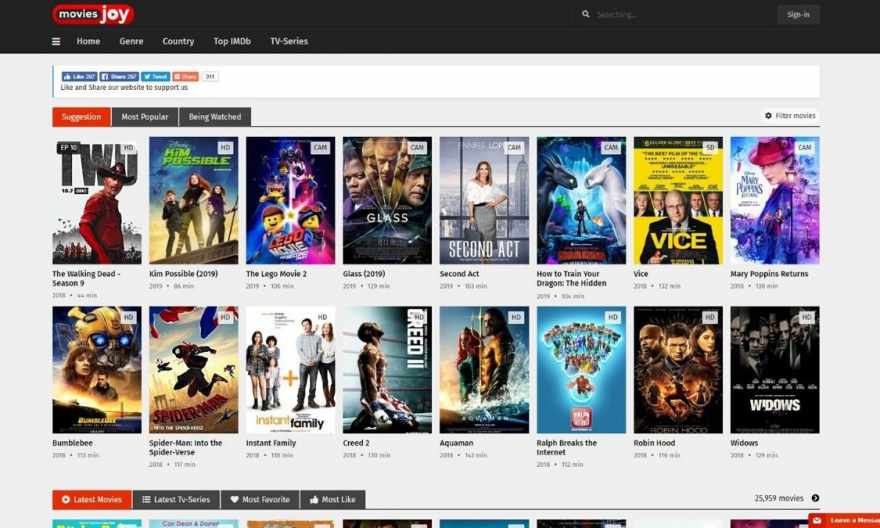Switch to Most Favorite tab
This screenshot has width=880, height=528.
pyautogui.click(x=260, y=499)
